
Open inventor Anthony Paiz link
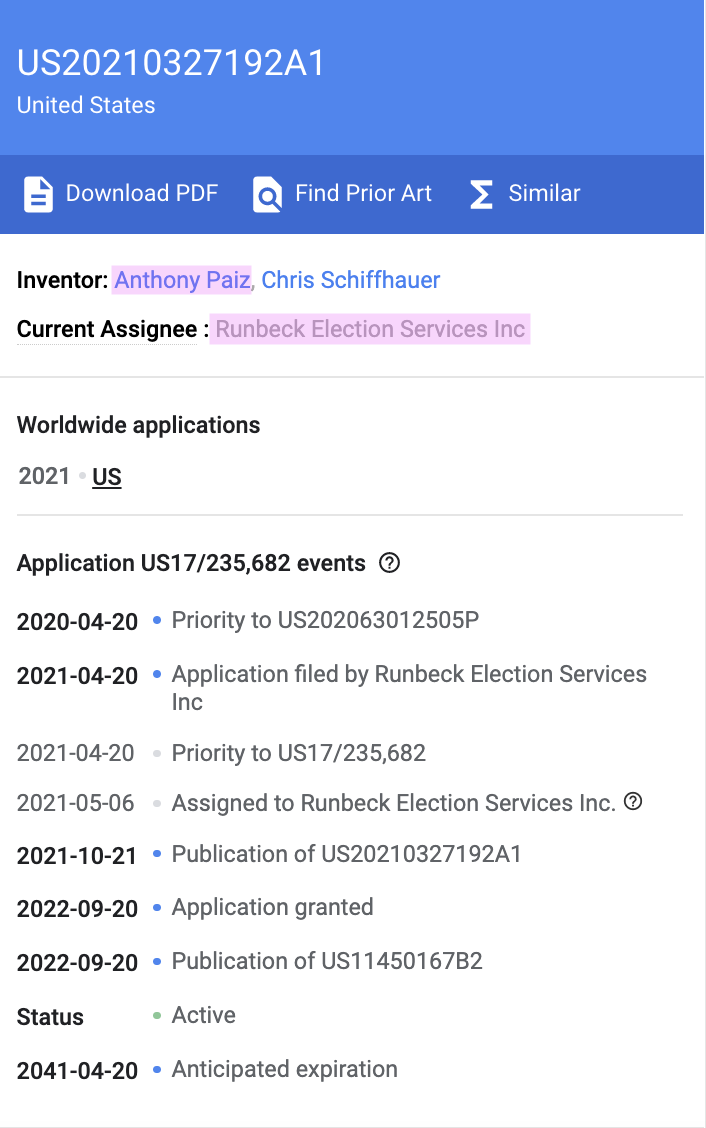[181, 280]
